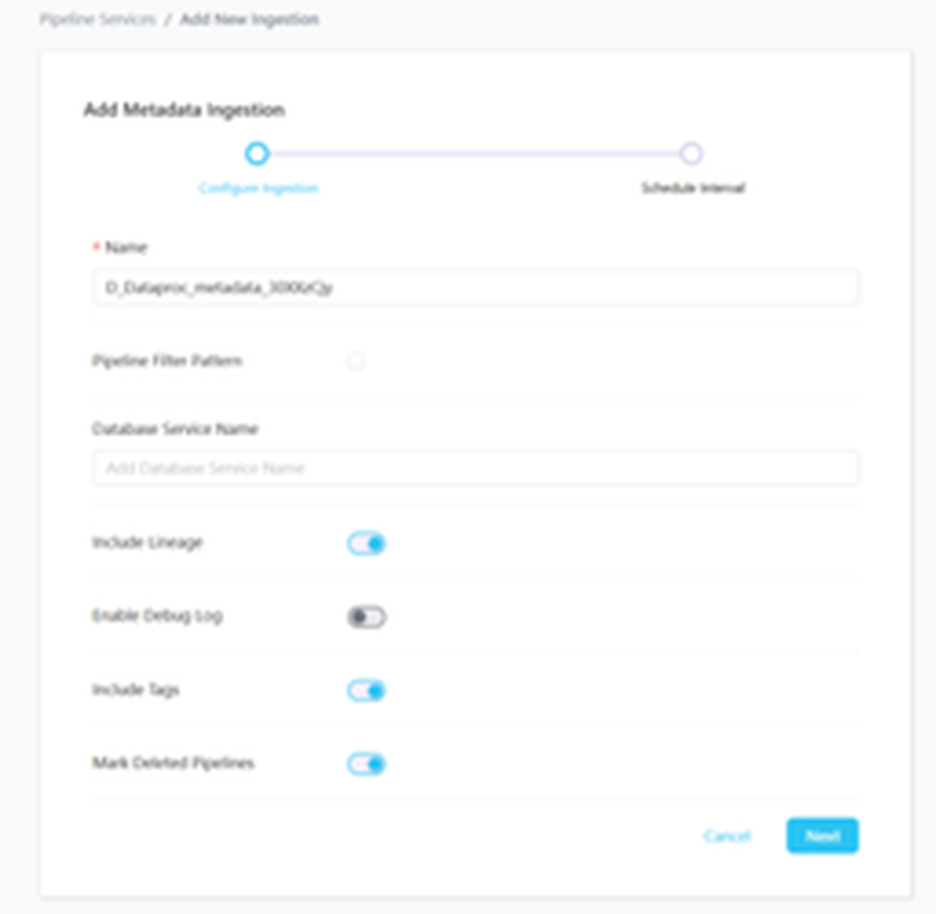936x914 pixels.
Task: Click the Add New Ingestion breadcrumb
Action: point(249,20)
